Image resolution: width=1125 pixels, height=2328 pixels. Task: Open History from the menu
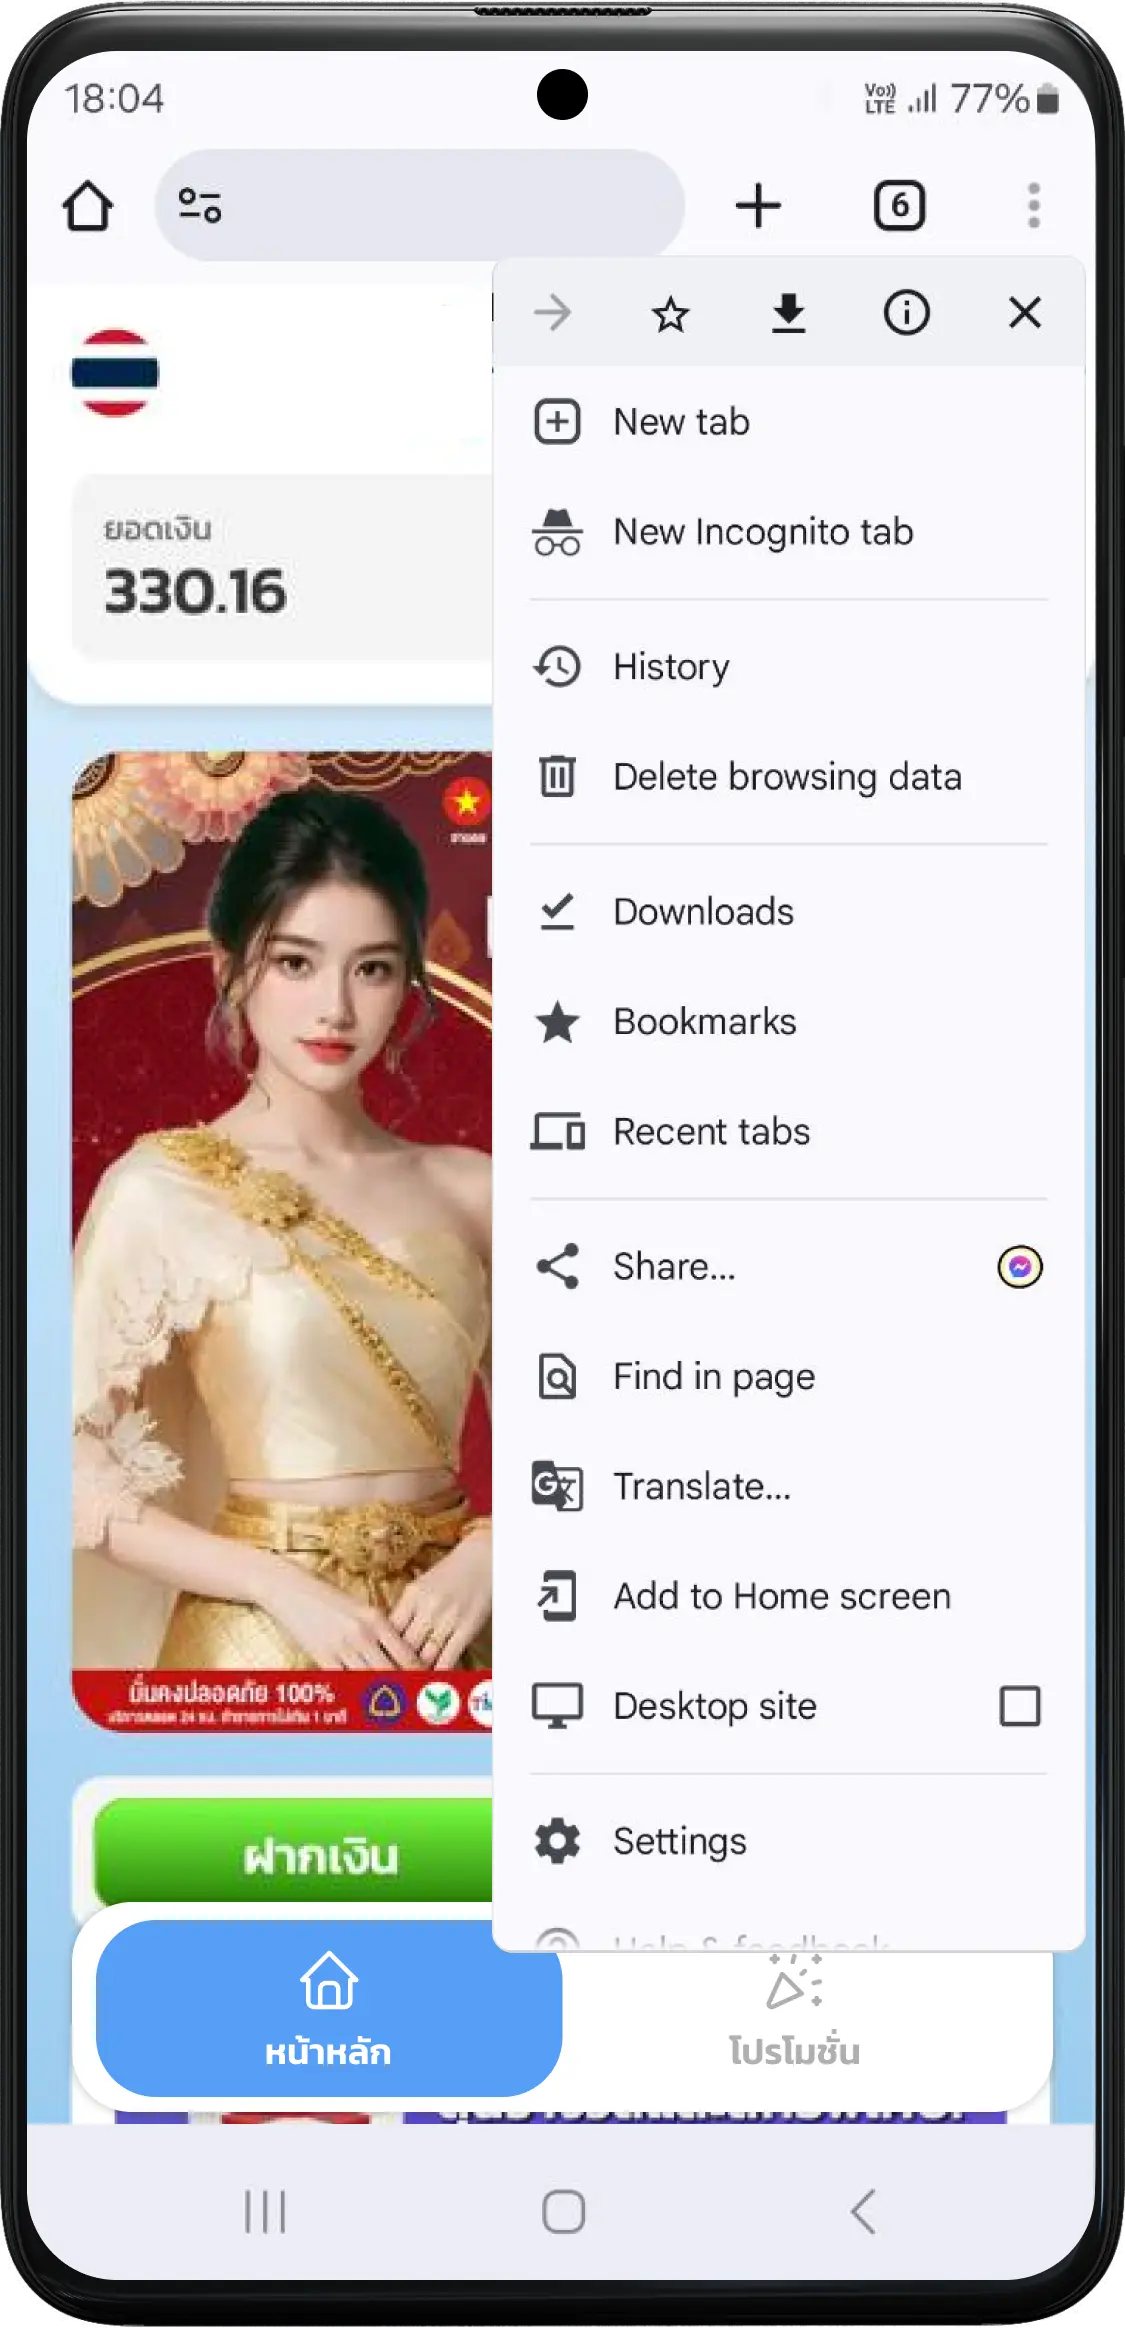point(670,667)
